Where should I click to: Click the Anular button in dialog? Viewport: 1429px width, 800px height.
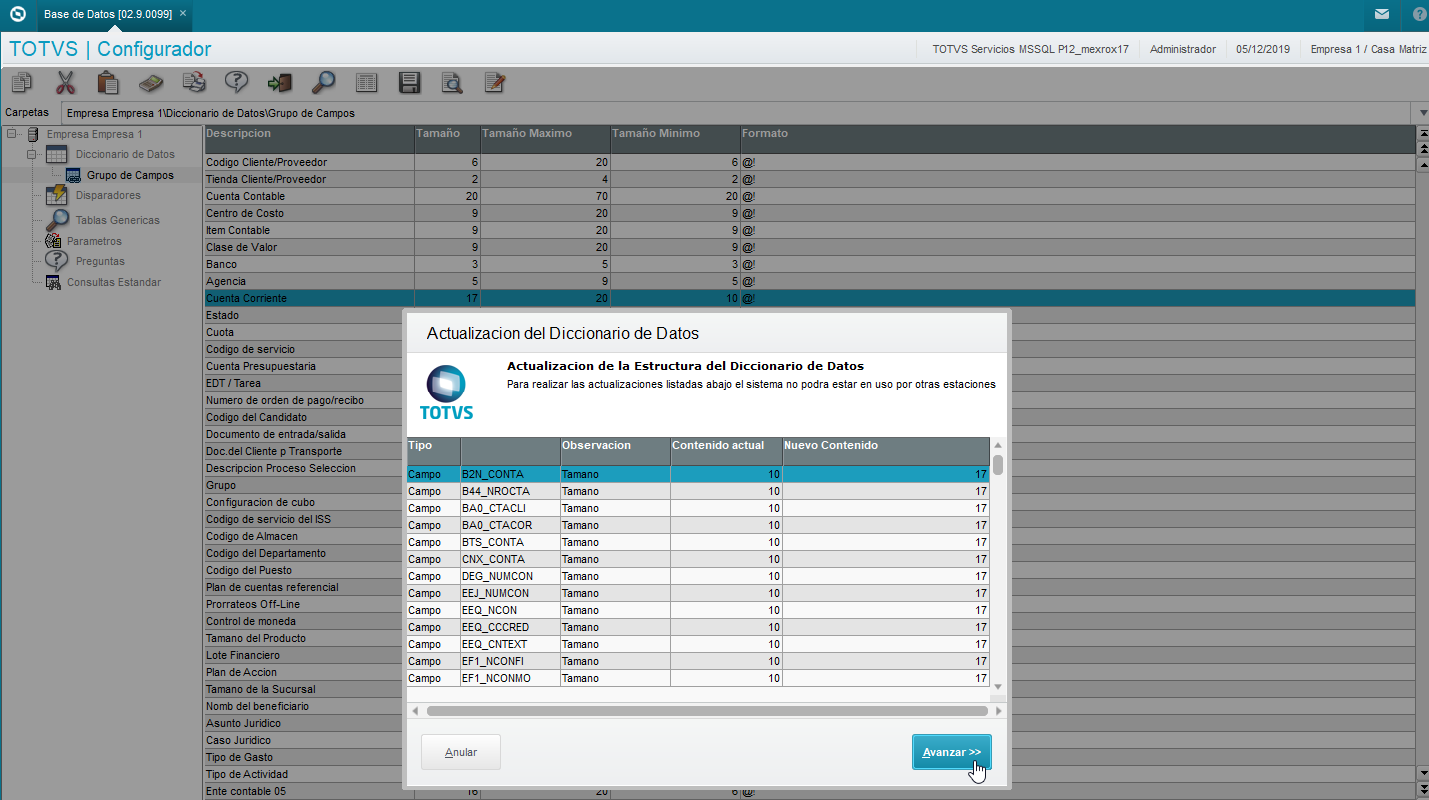(x=461, y=752)
